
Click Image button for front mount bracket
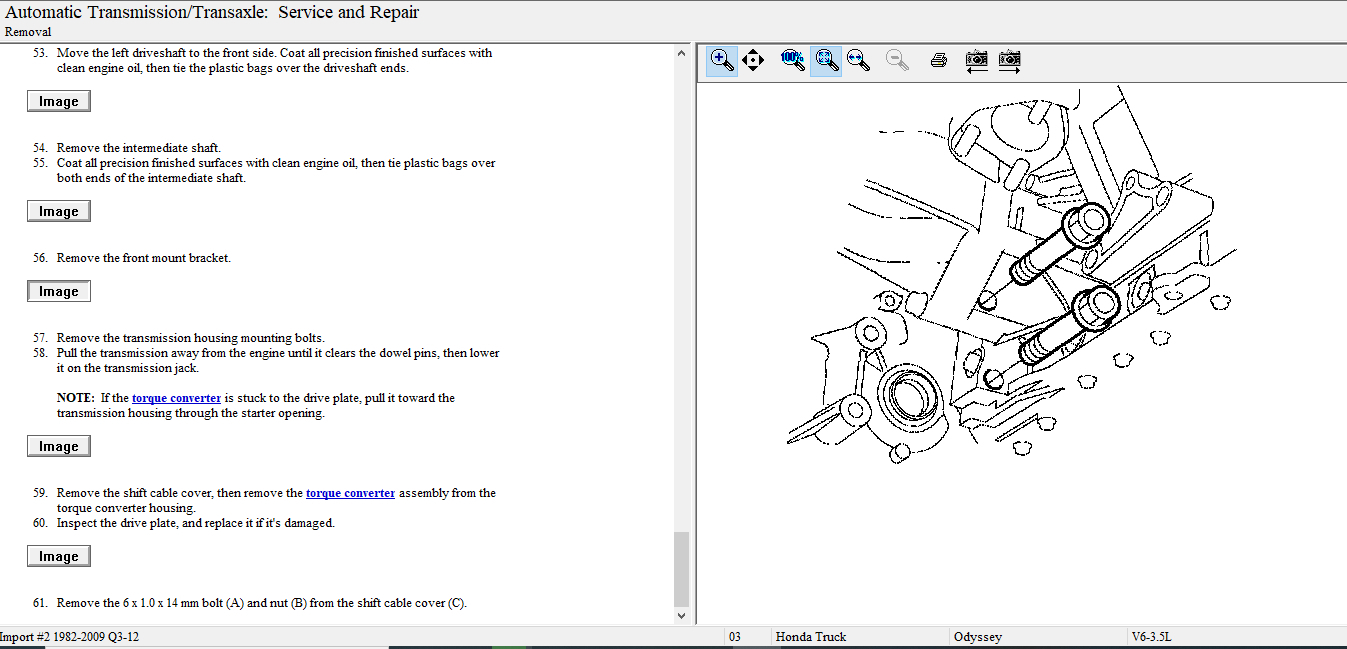pos(59,291)
